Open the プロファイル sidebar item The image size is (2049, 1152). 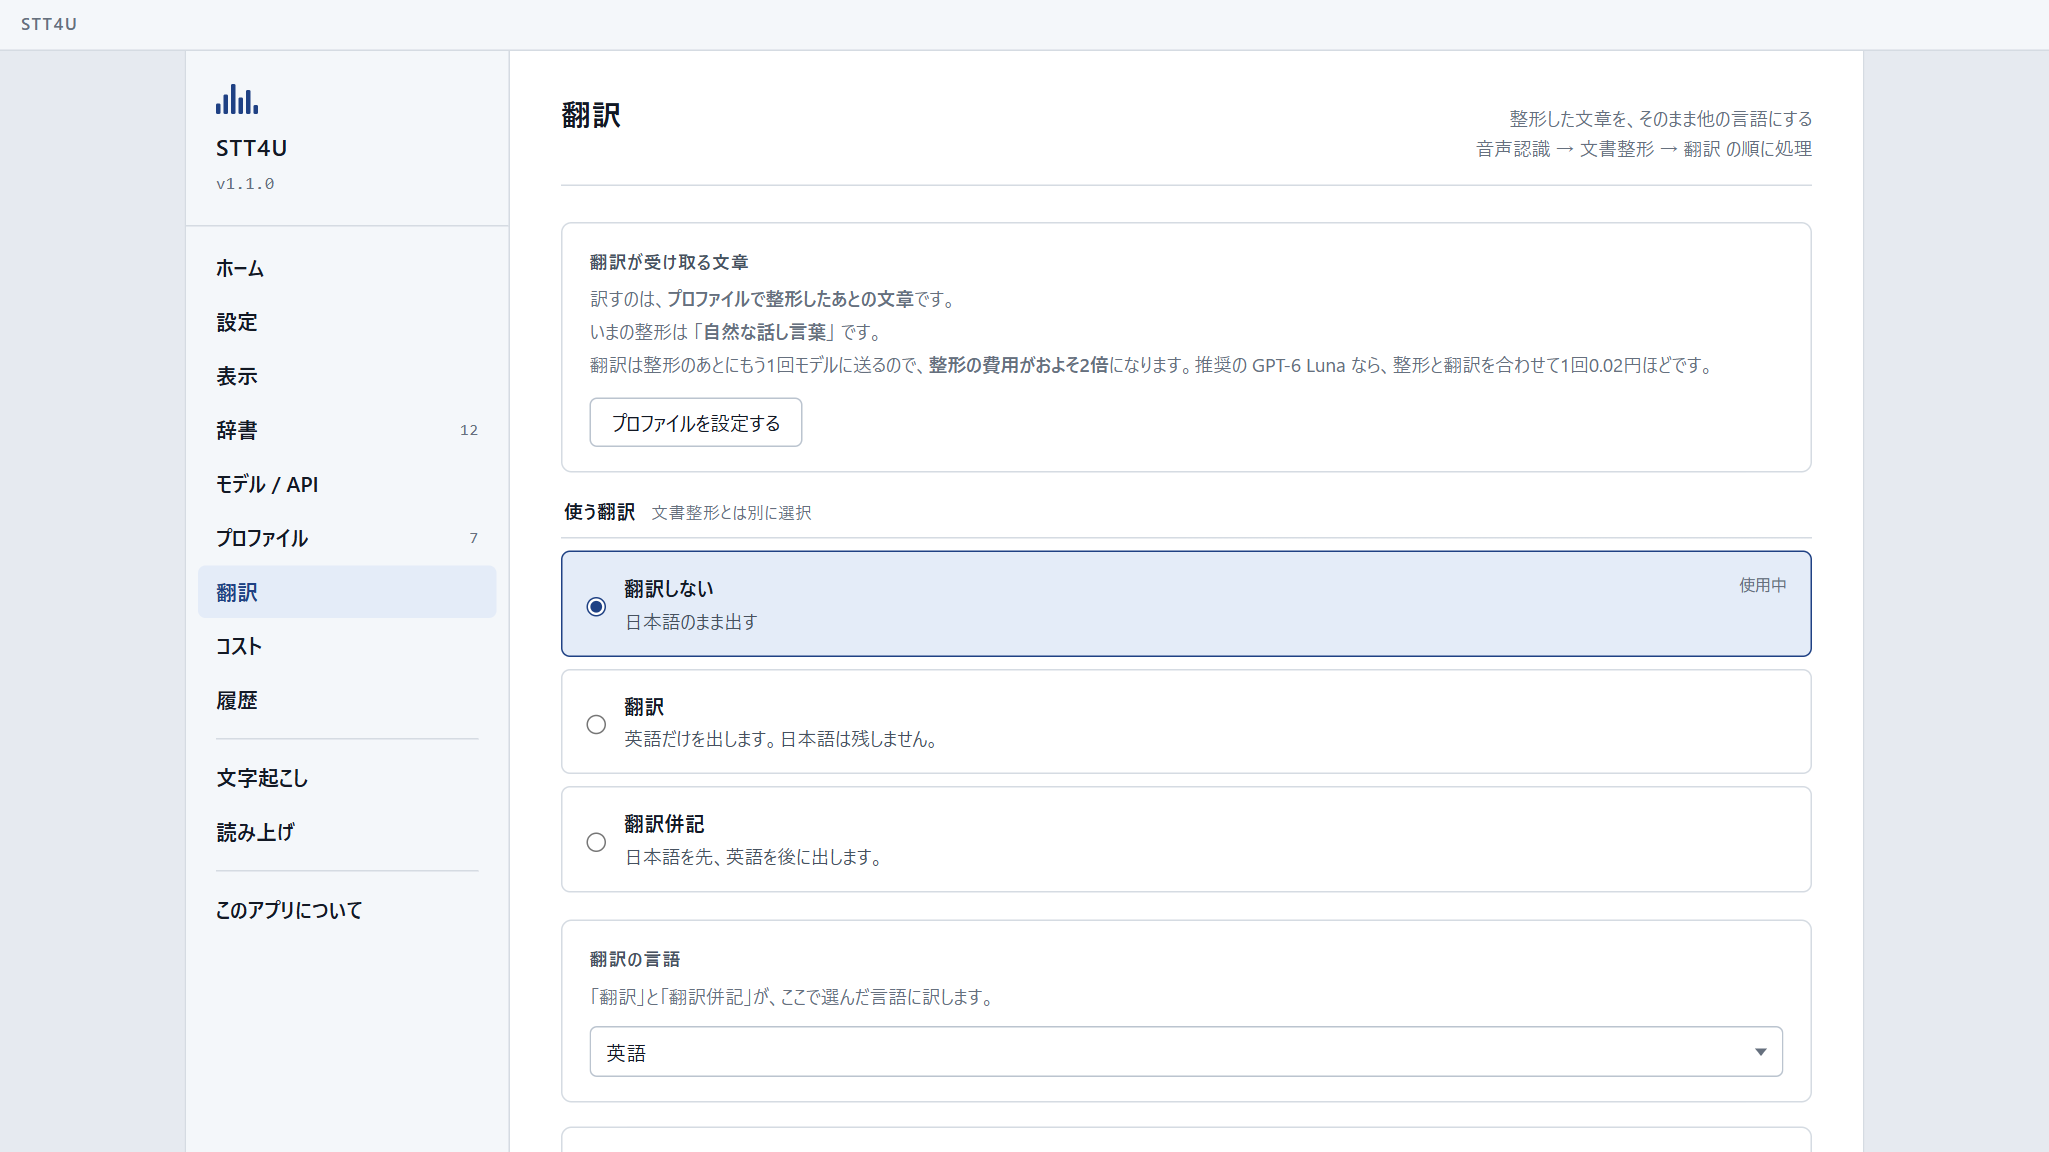tap(347, 538)
